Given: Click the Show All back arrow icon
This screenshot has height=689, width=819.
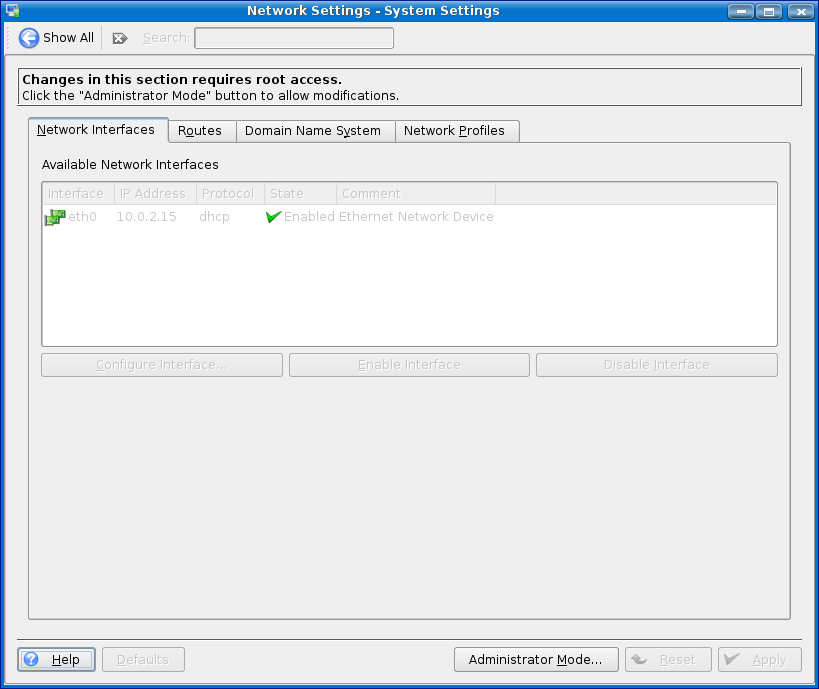Looking at the screenshot, I should 29,38.
